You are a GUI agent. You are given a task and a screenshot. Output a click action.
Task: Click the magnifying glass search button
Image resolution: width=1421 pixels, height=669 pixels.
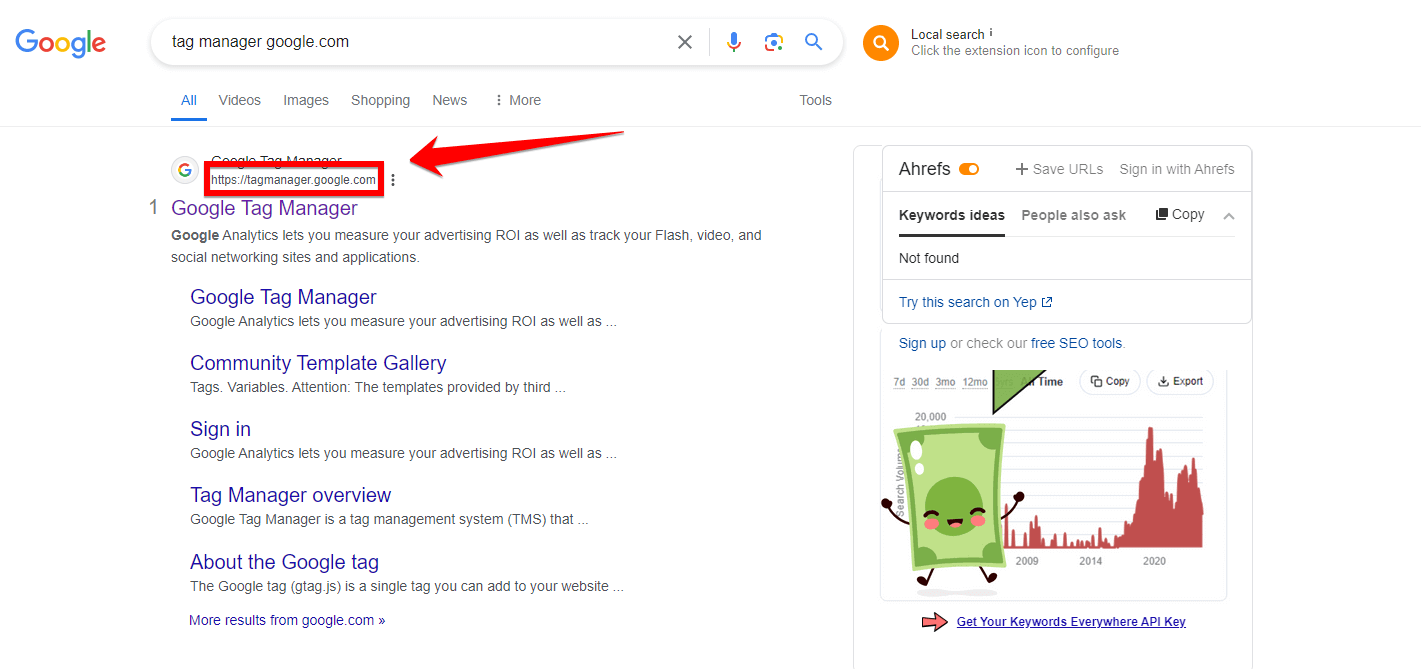(x=813, y=42)
